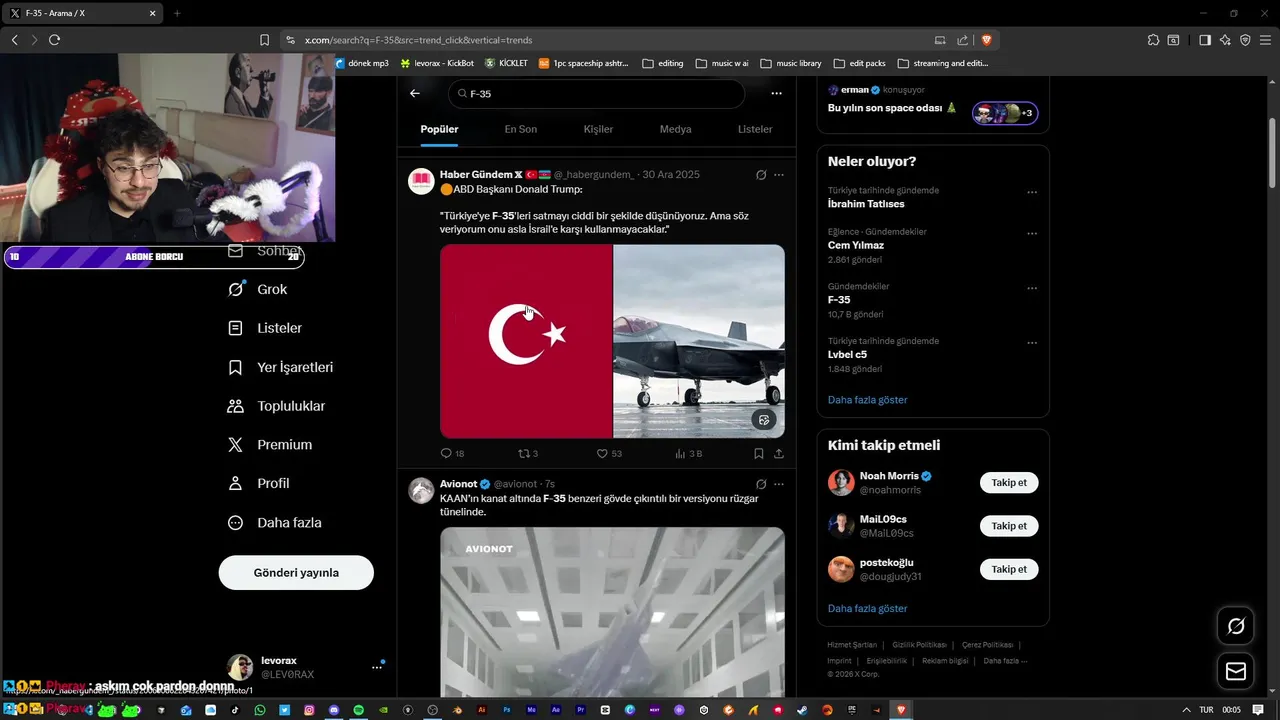
Task: Click the Brave shields lion icon in address bar
Action: pos(987,40)
